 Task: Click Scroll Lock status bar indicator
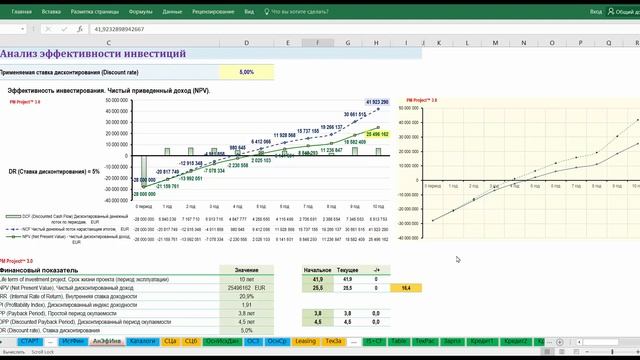coord(43,352)
